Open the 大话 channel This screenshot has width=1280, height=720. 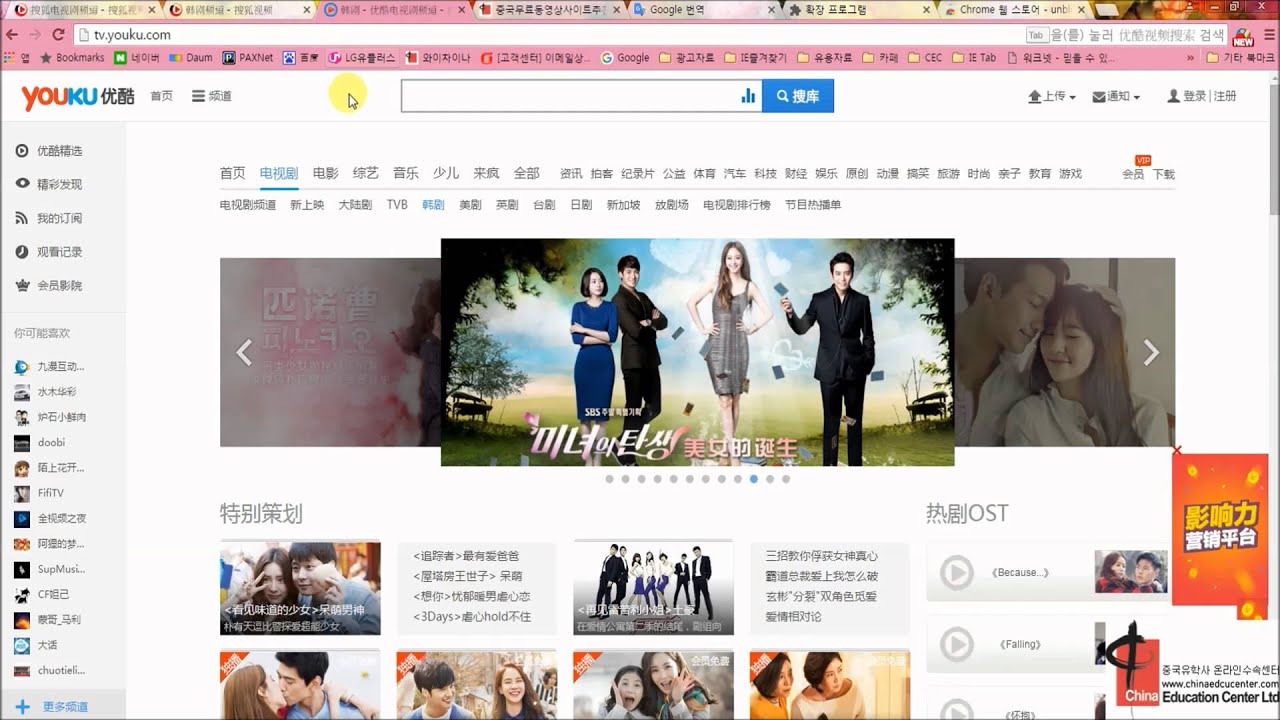(49, 645)
